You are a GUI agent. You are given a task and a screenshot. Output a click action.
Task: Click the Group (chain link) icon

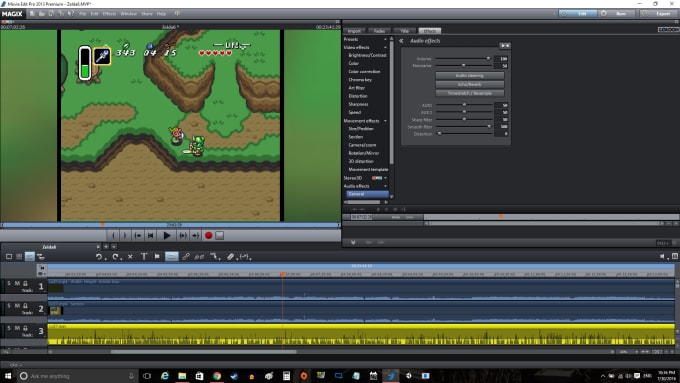pos(186,257)
